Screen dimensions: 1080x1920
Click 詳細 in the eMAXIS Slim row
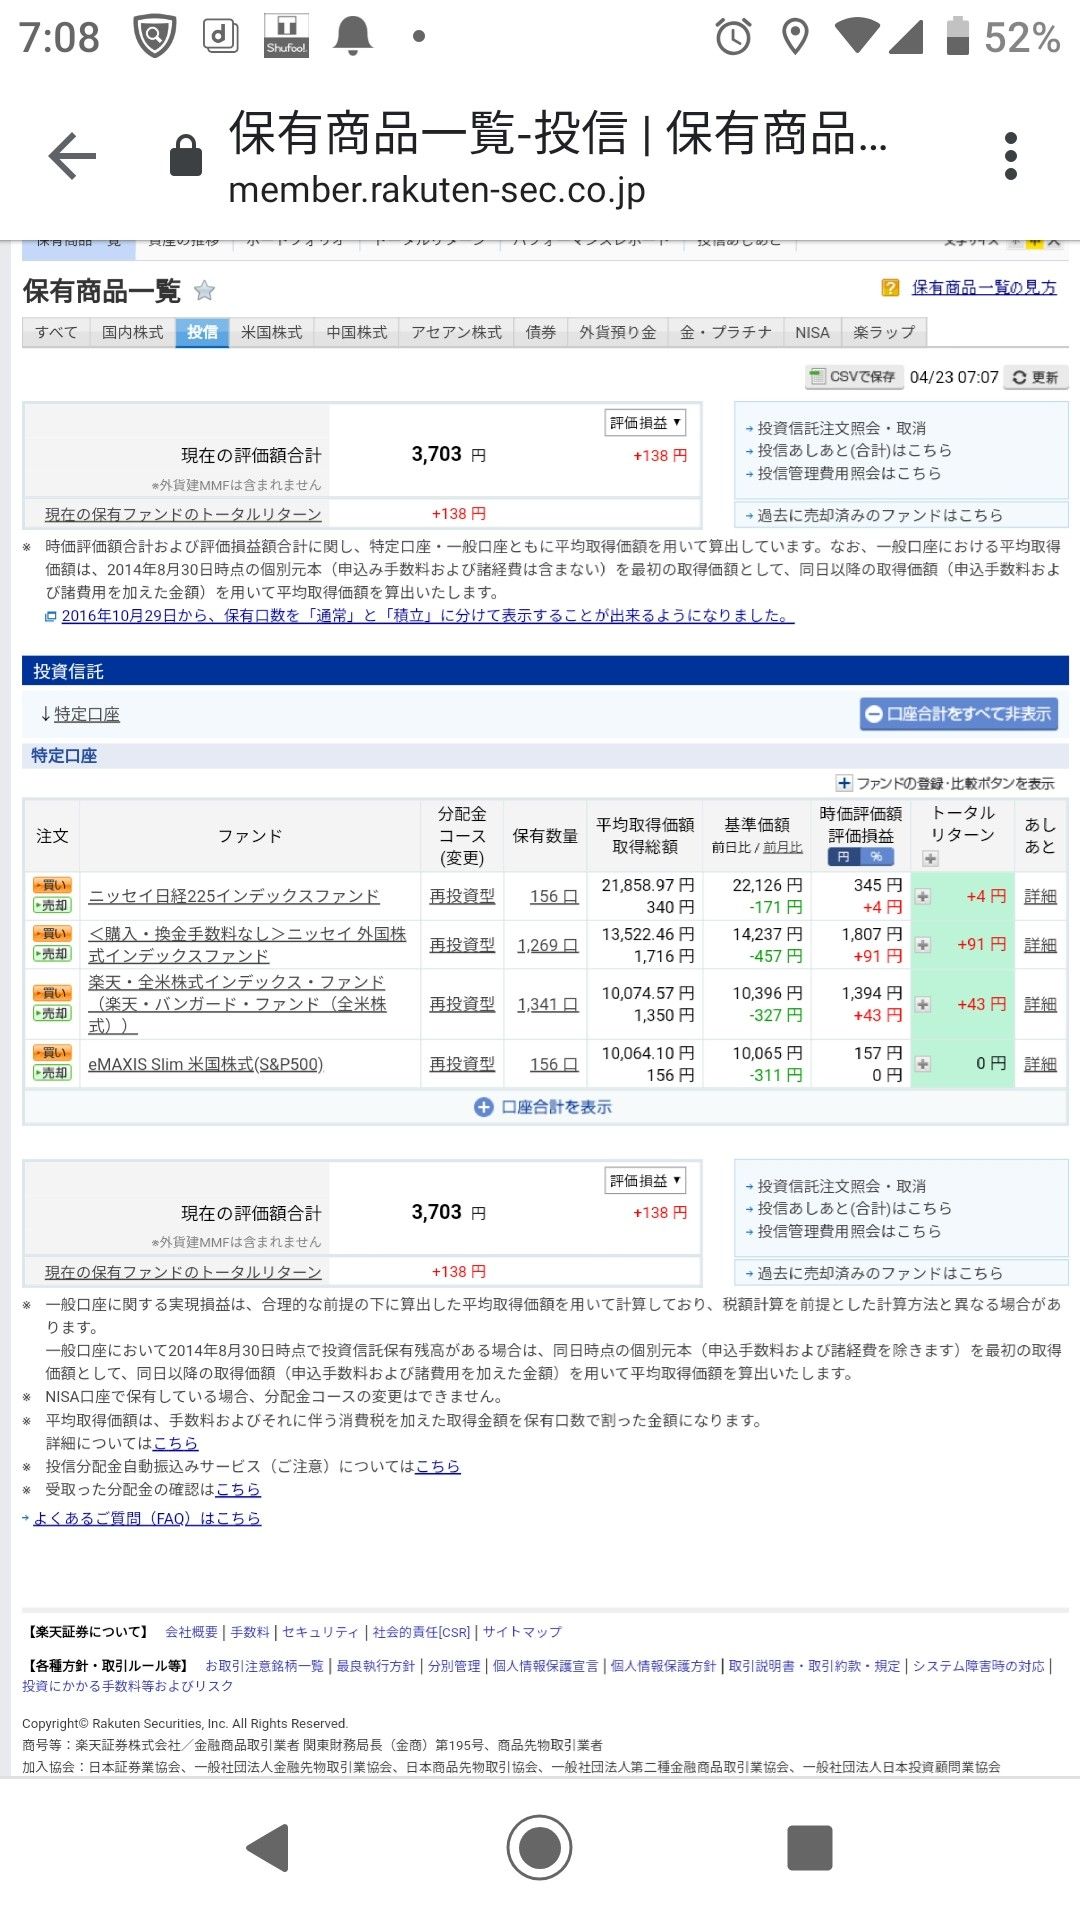point(1040,1064)
